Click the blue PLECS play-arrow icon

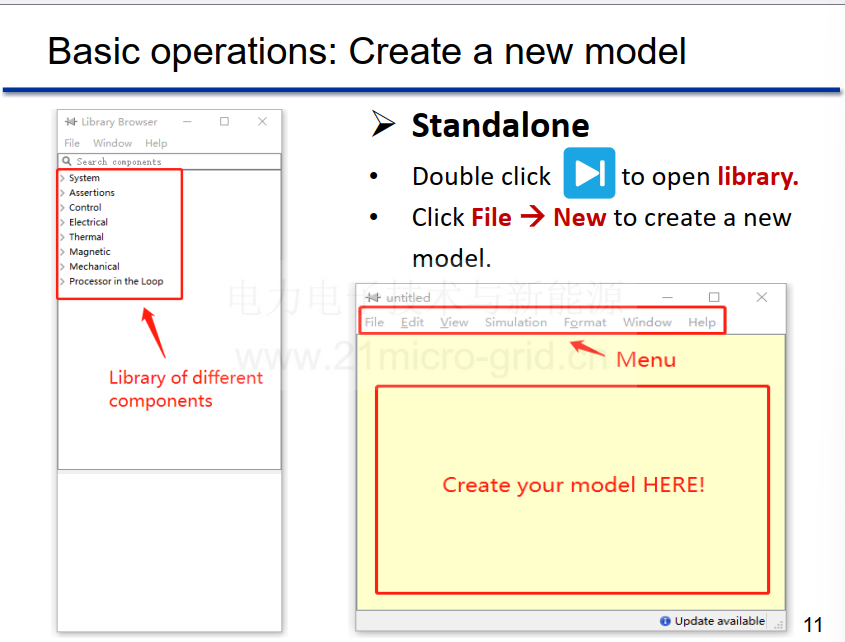(589, 173)
